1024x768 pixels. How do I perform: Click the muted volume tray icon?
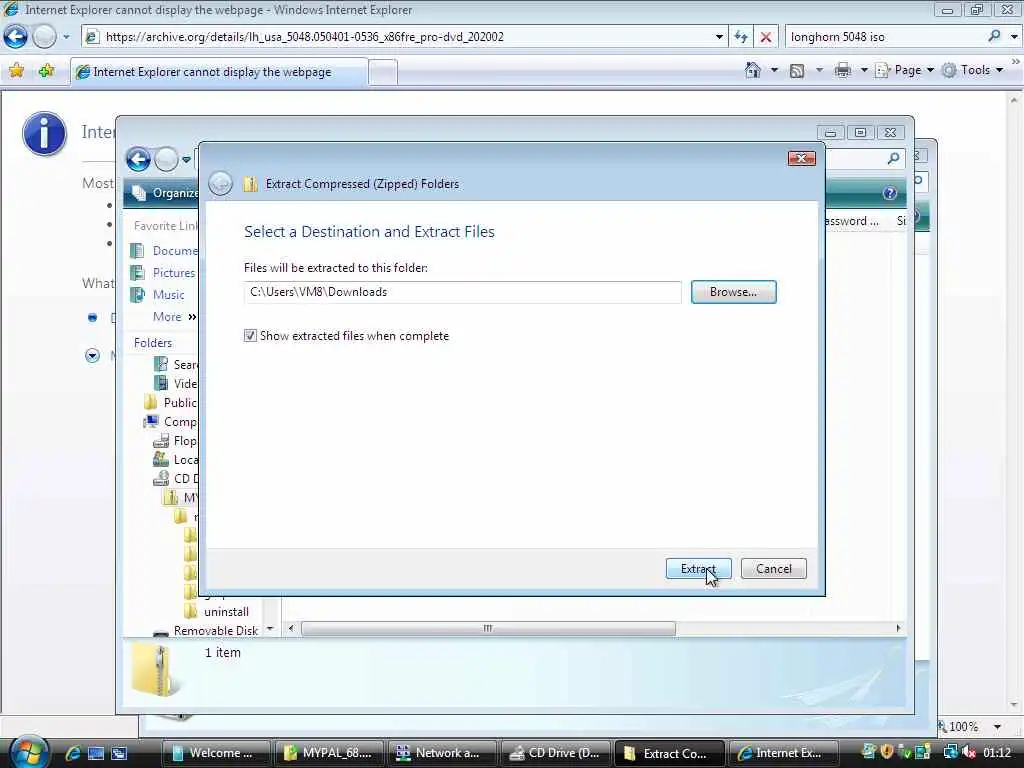click(968, 752)
